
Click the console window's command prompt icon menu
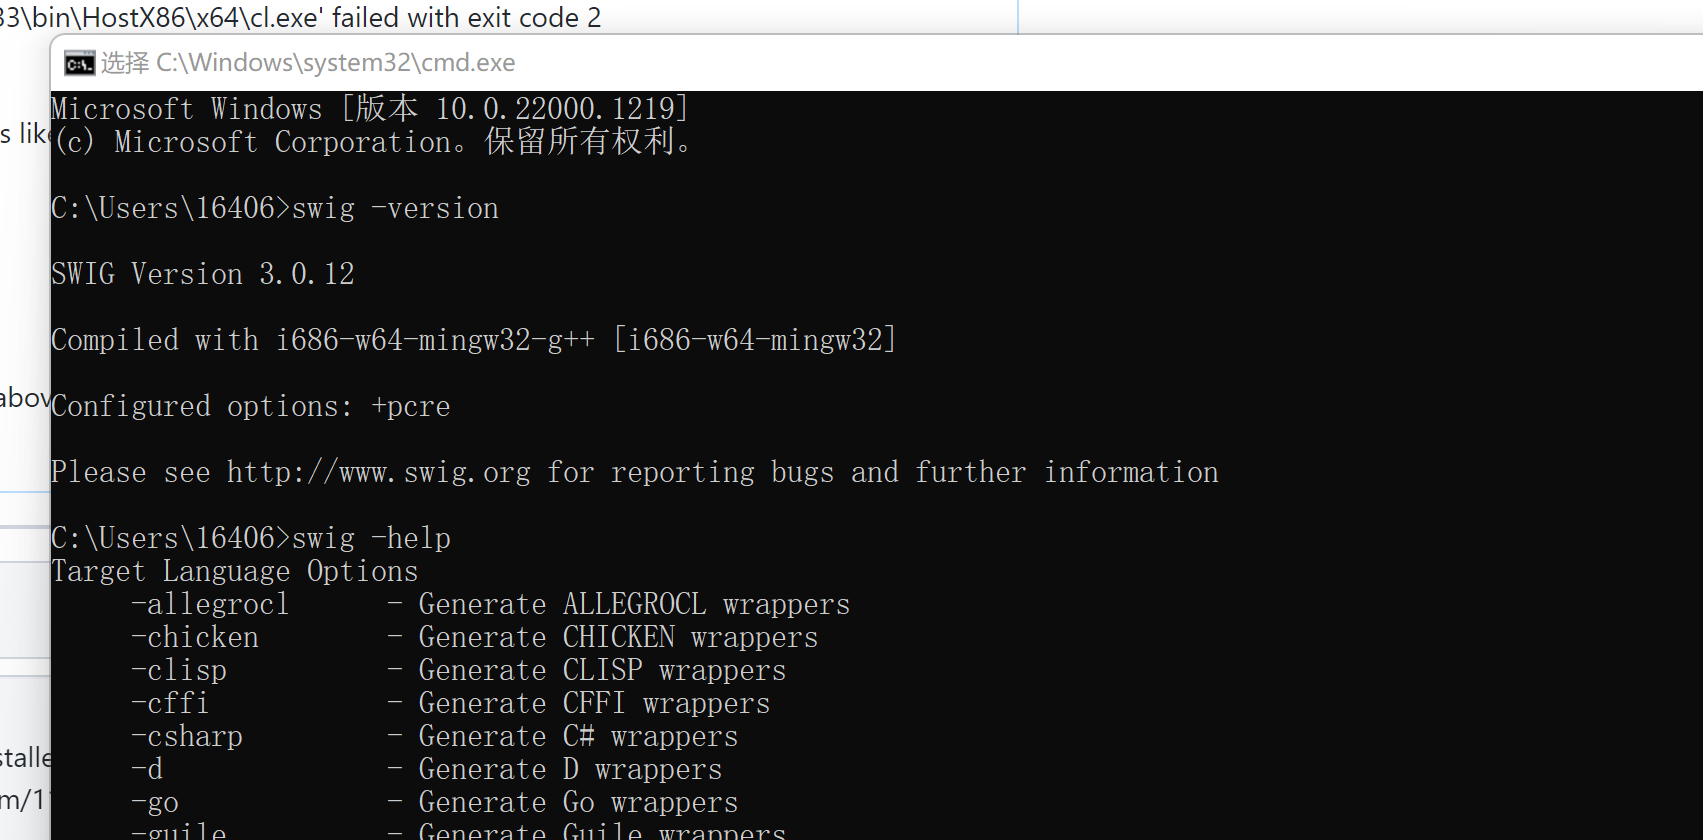coord(78,62)
